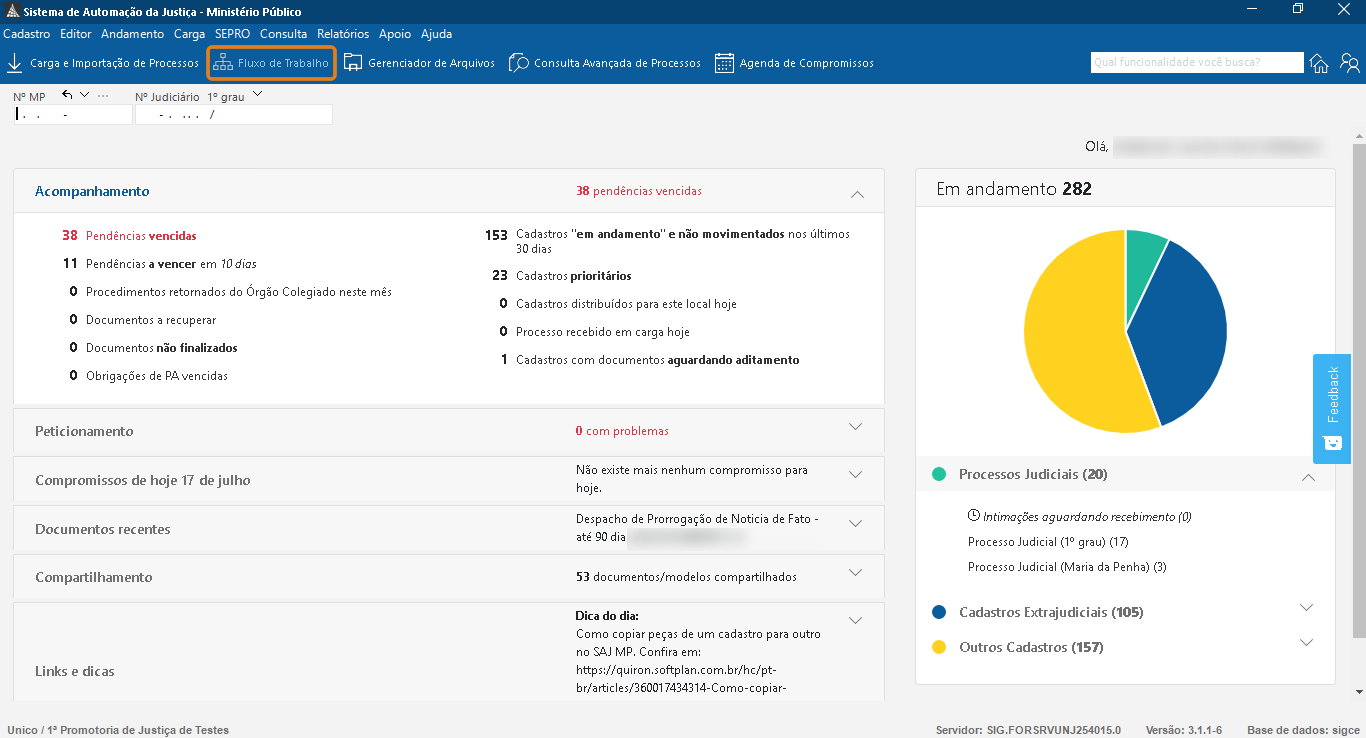The width and height of the screenshot is (1366, 738).
Task: Go to home via the house icon
Action: coord(1320,63)
